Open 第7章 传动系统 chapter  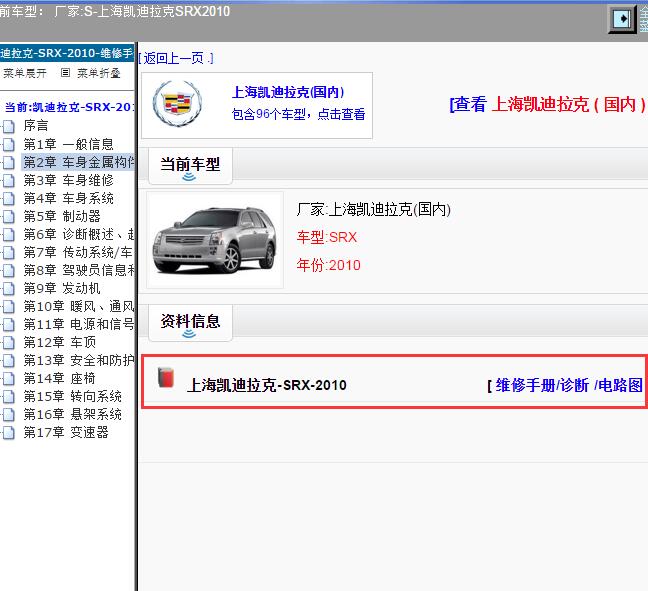tap(79, 252)
